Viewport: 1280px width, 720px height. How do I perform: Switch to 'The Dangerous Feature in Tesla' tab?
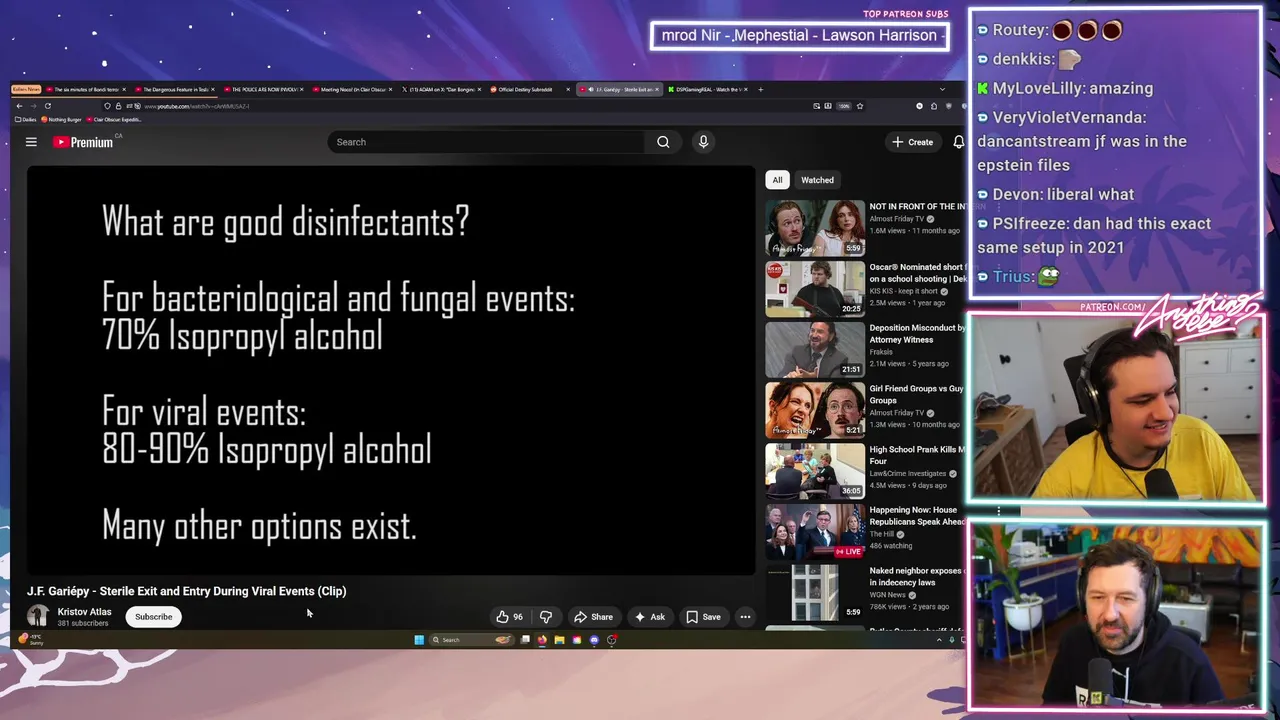(x=175, y=90)
